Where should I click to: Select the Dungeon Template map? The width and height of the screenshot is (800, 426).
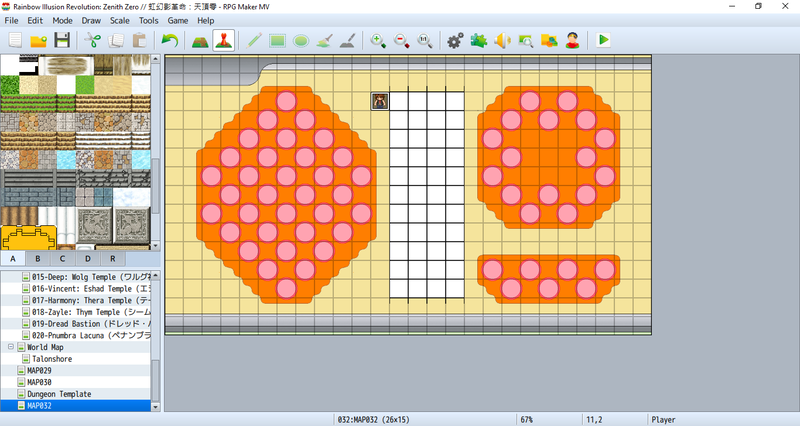[x=59, y=394]
